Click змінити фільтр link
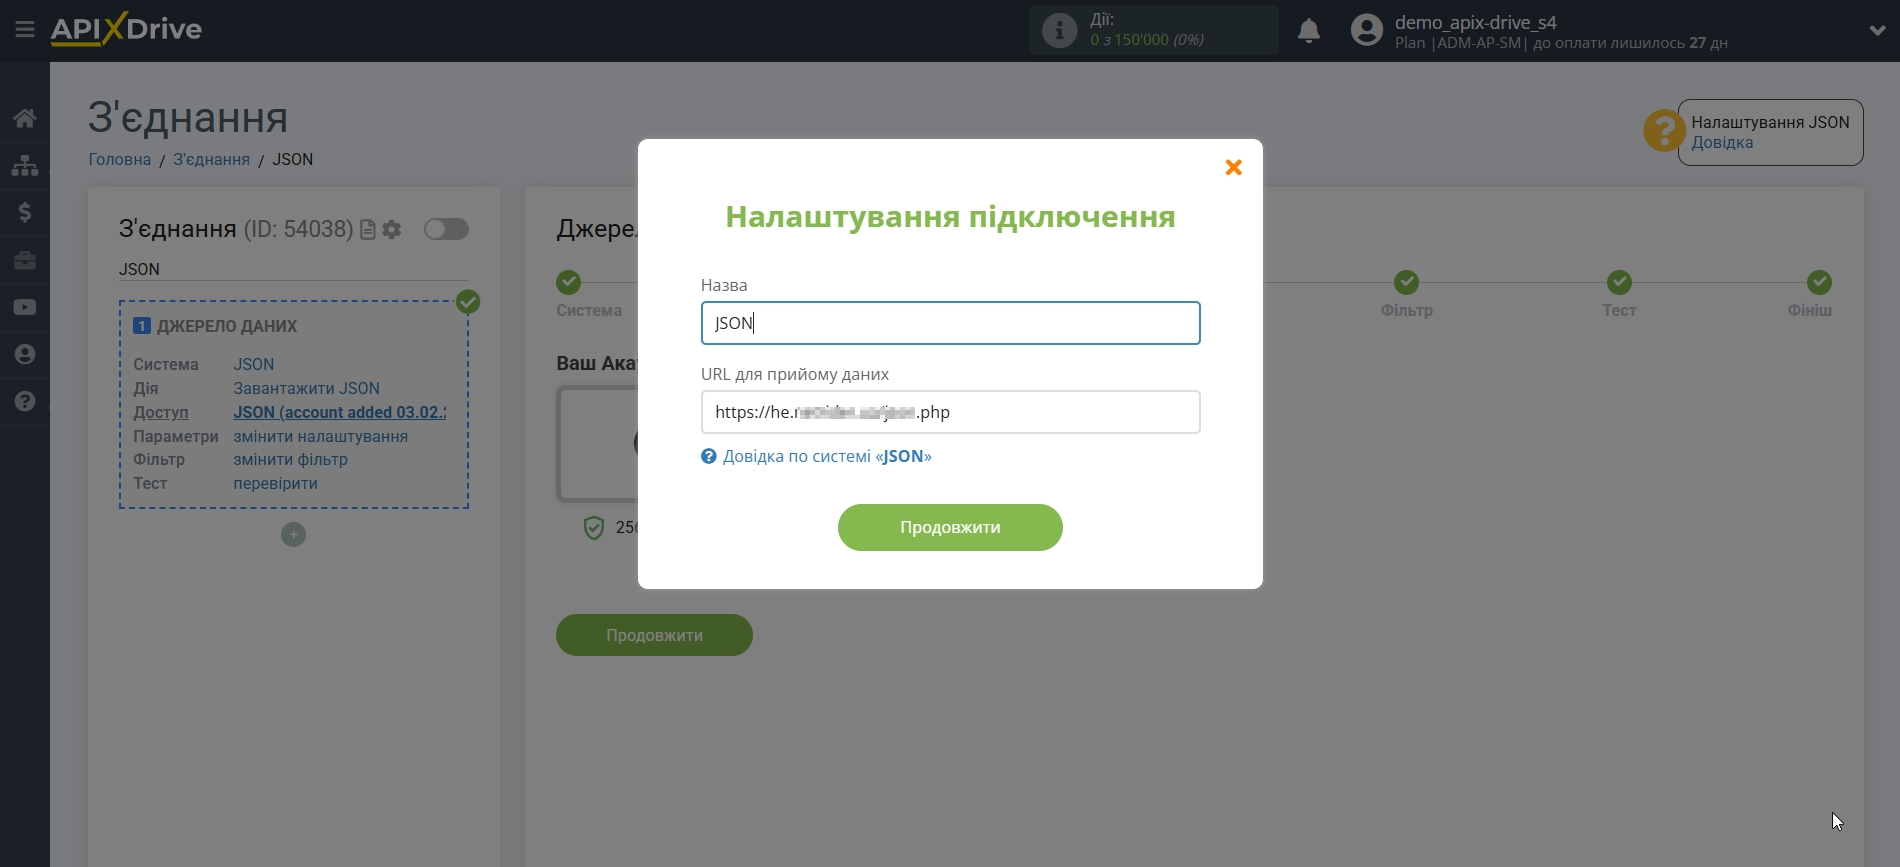The height and width of the screenshot is (867, 1900). tap(291, 459)
